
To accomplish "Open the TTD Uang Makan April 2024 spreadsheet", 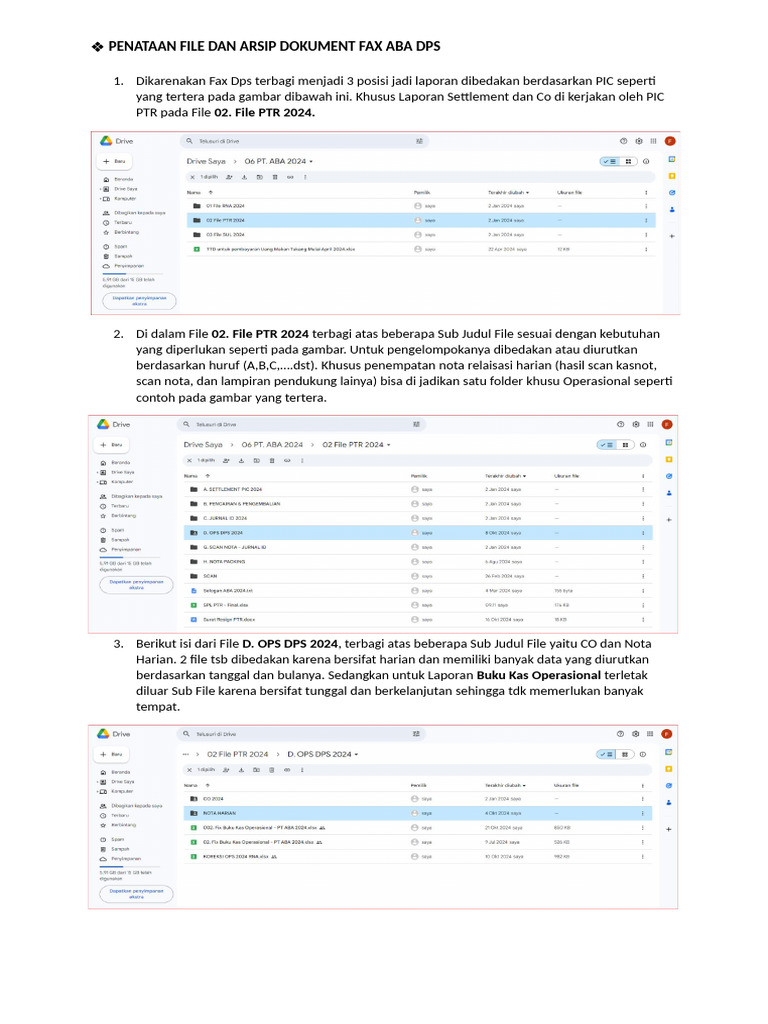I will (x=280, y=249).
